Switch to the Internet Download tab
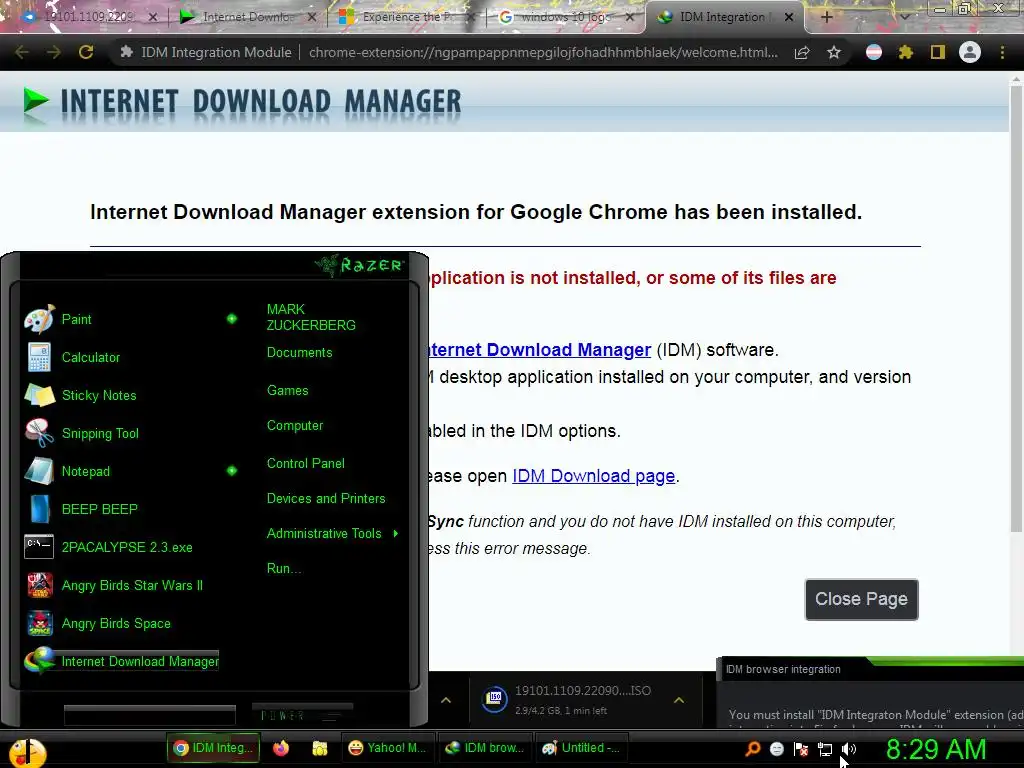The width and height of the screenshot is (1024, 768). (246, 16)
